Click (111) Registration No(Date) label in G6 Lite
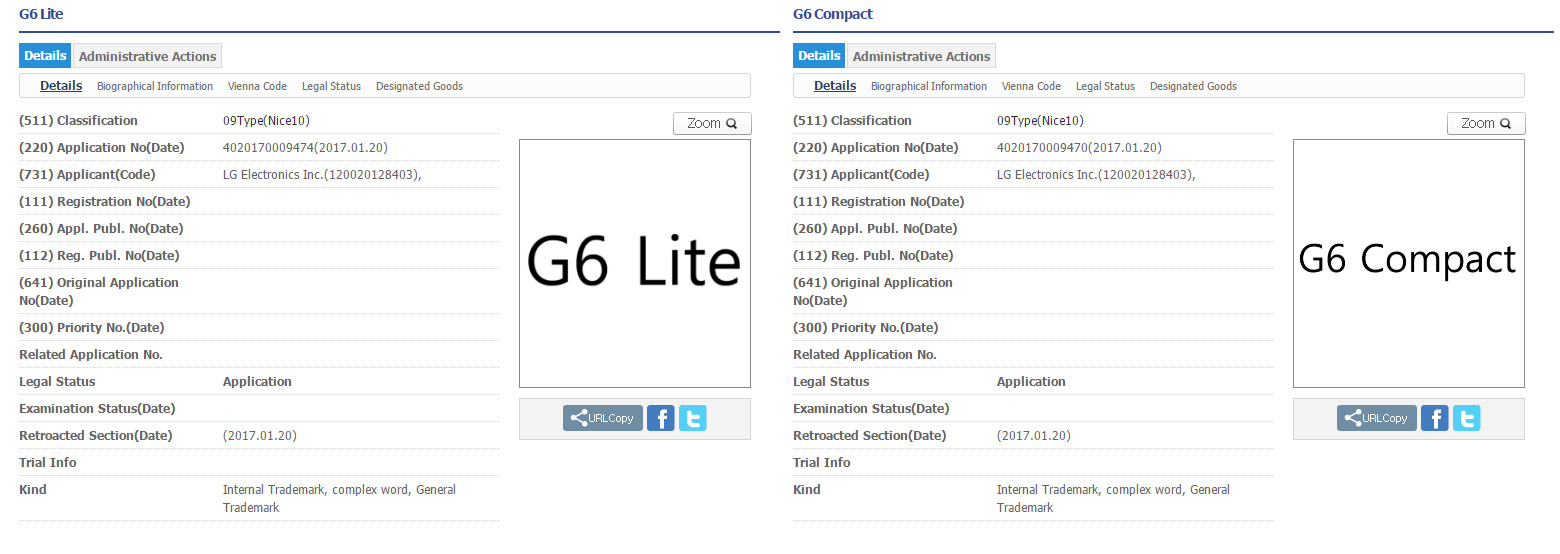The width and height of the screenshot is (1560, 554). [105, 202]
